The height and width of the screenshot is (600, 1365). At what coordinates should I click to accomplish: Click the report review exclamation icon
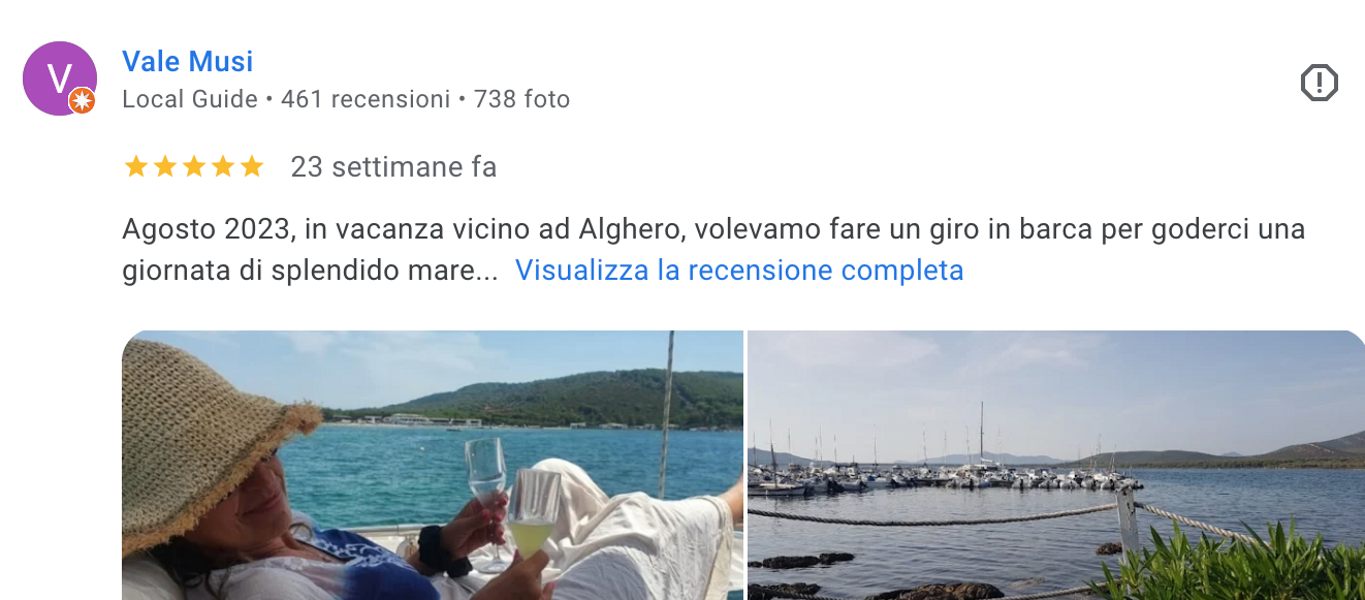click(1319, 83)
